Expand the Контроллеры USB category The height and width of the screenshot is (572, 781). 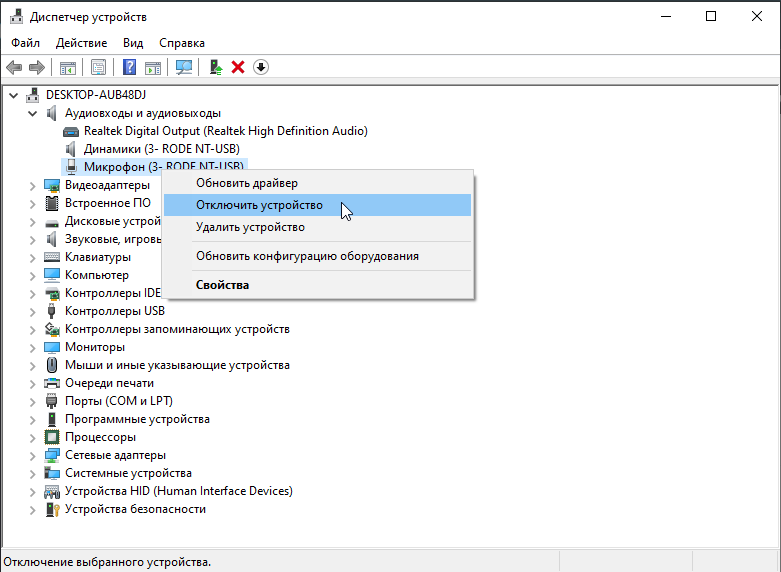pyautogui.click(x=32, y=311)
